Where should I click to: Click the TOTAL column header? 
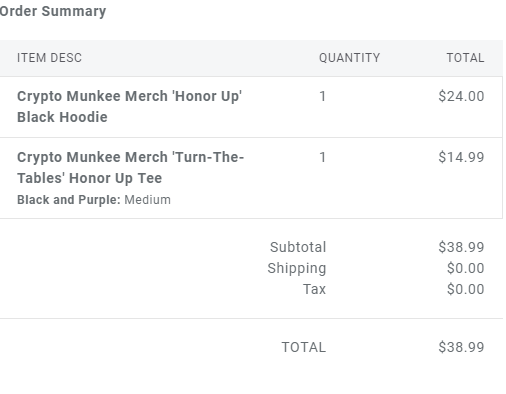pyautogui.click(x=465, y=58)
